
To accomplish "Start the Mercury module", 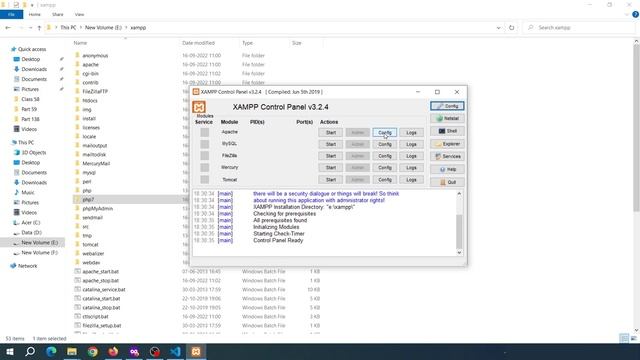I will click(x=331, y=168).
